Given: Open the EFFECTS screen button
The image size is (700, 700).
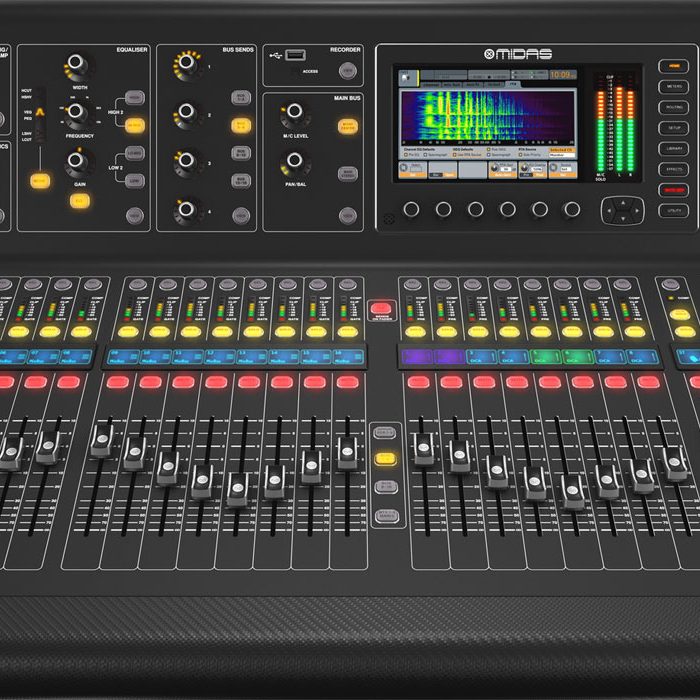Looking at the screenshot, I should click(673, 170).
